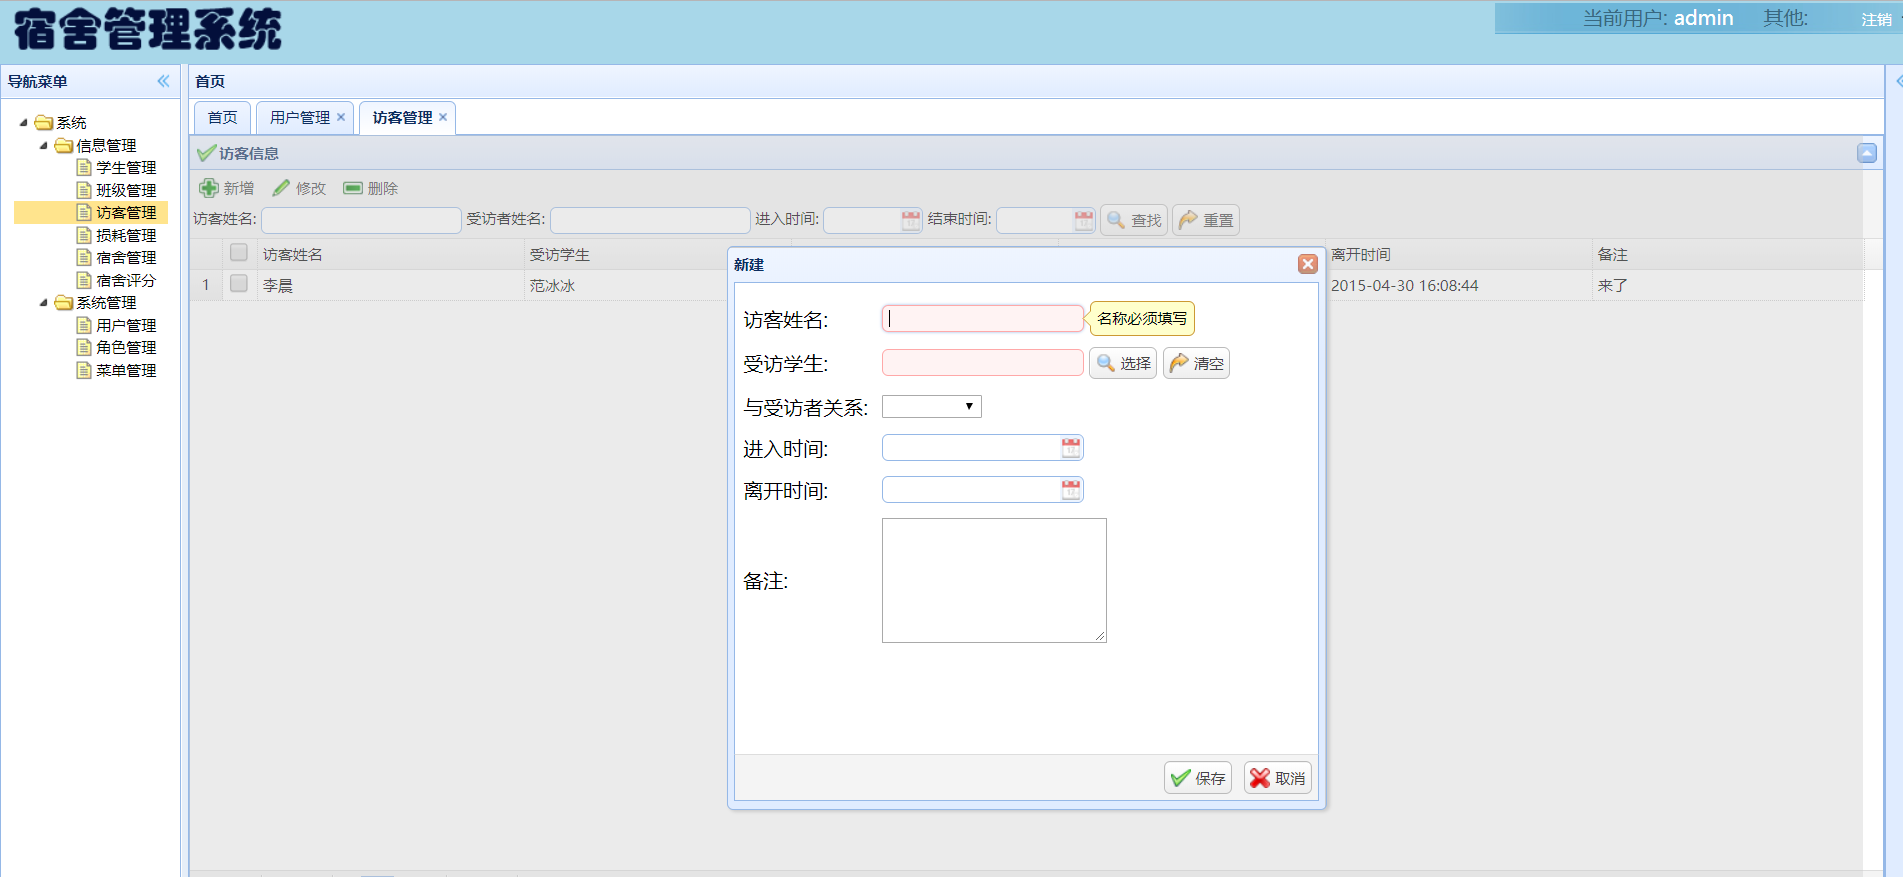
Task: Click the 清空 clear button
Action: click(x=1196, y=363)
